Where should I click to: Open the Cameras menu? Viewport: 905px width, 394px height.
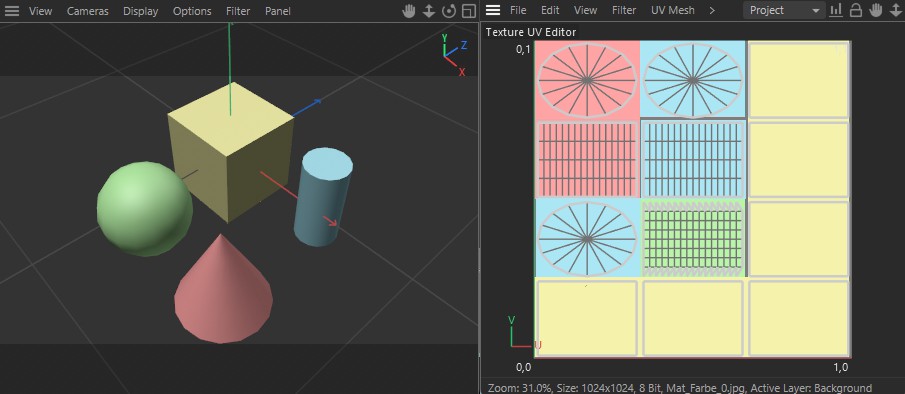tap(88, 11)
